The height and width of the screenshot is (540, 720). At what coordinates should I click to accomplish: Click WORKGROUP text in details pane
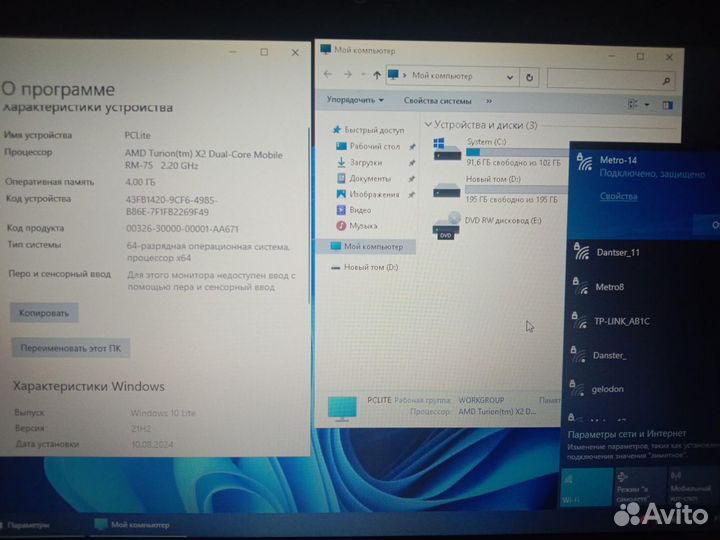tap(481, 400)
